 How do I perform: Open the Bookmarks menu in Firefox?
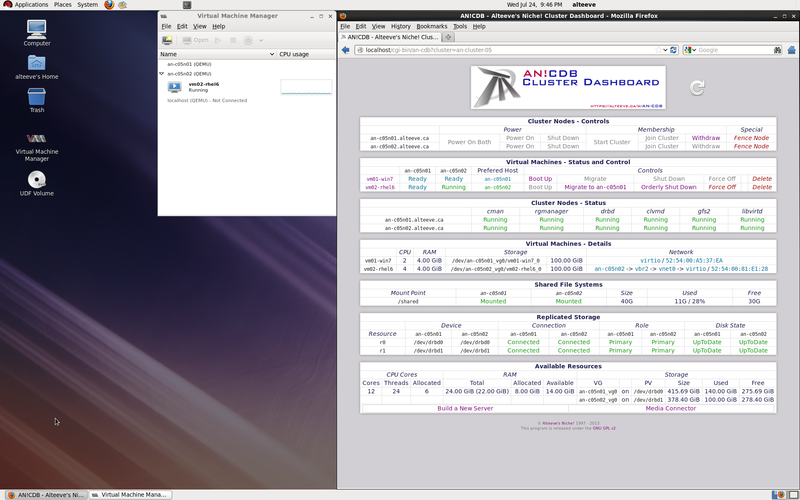coord(431,26)
